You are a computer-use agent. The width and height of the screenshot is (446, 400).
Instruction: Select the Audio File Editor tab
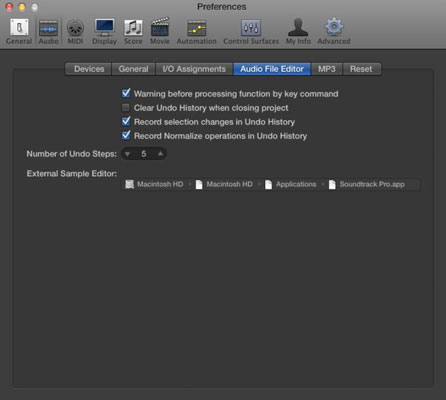(272, 69)
